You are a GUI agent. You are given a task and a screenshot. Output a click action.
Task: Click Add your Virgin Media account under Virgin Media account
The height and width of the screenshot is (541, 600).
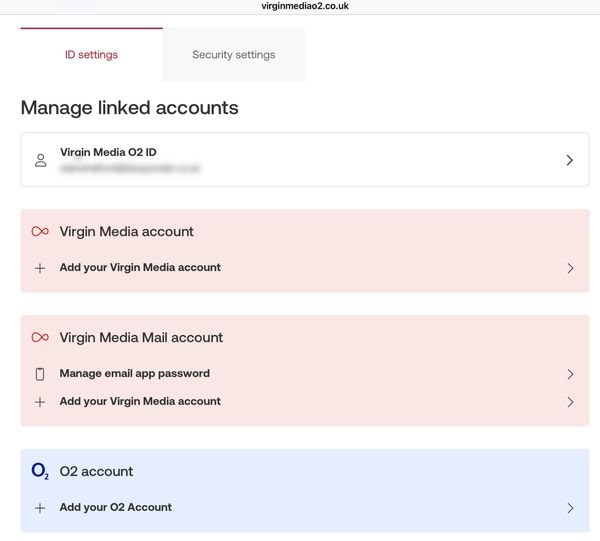click(140, 268)
